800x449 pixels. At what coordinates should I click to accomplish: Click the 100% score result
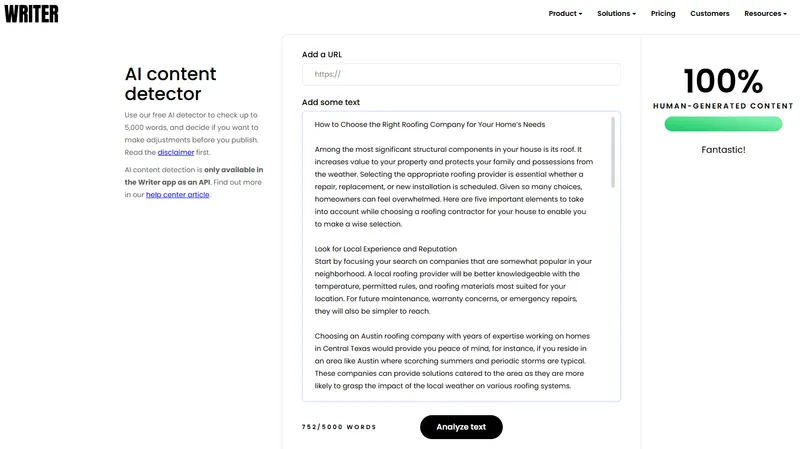(x=723, y=81)
